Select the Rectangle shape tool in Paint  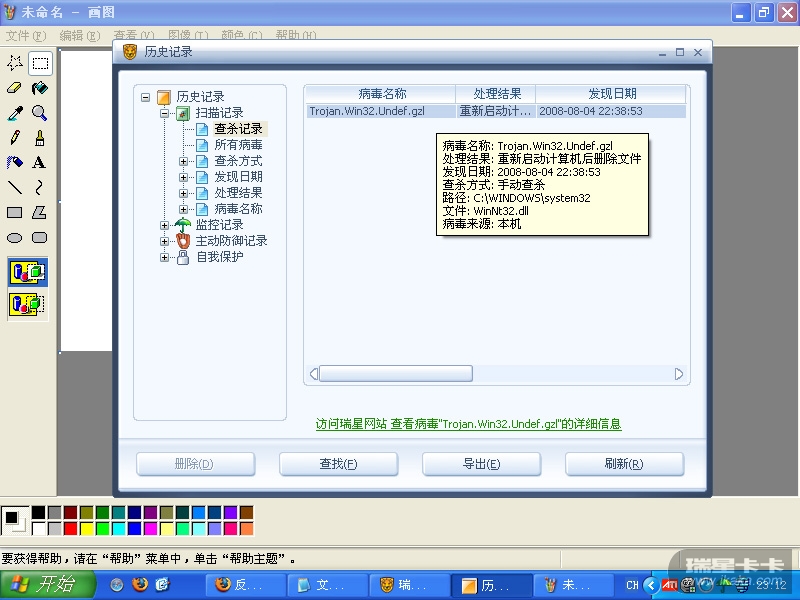15,212
